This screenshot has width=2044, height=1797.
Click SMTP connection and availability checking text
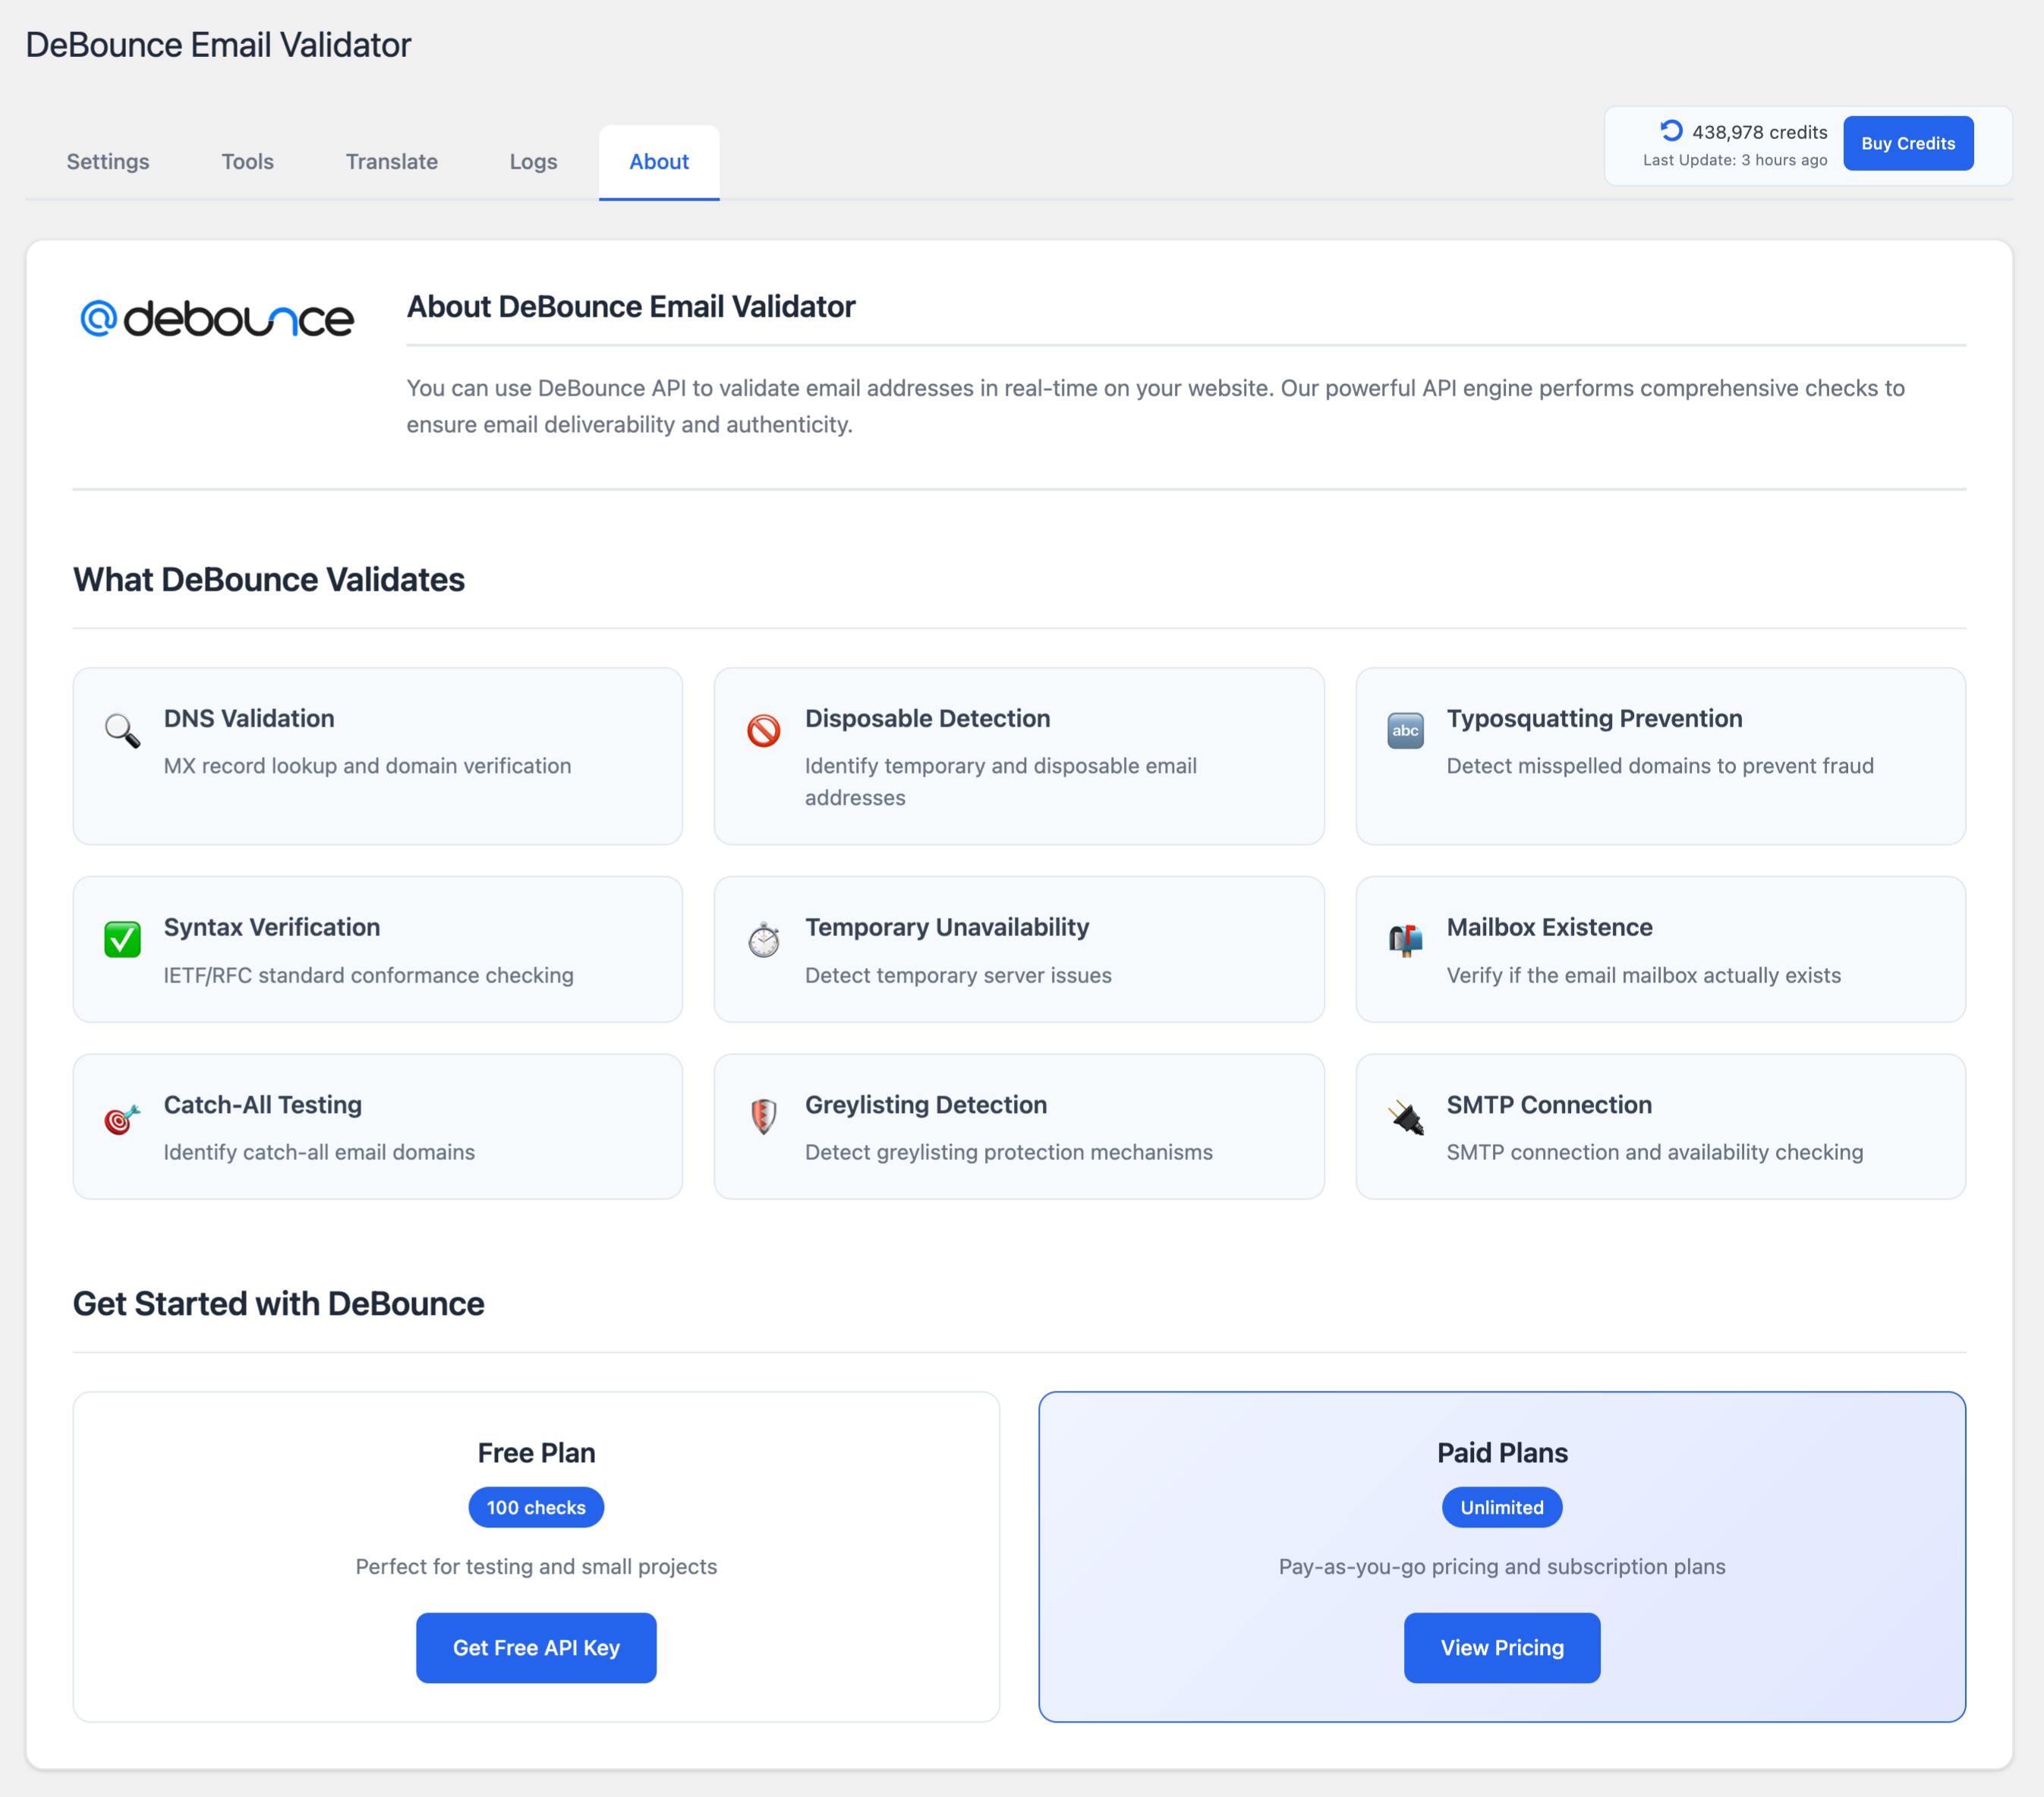click(x=1654, y=1152)
